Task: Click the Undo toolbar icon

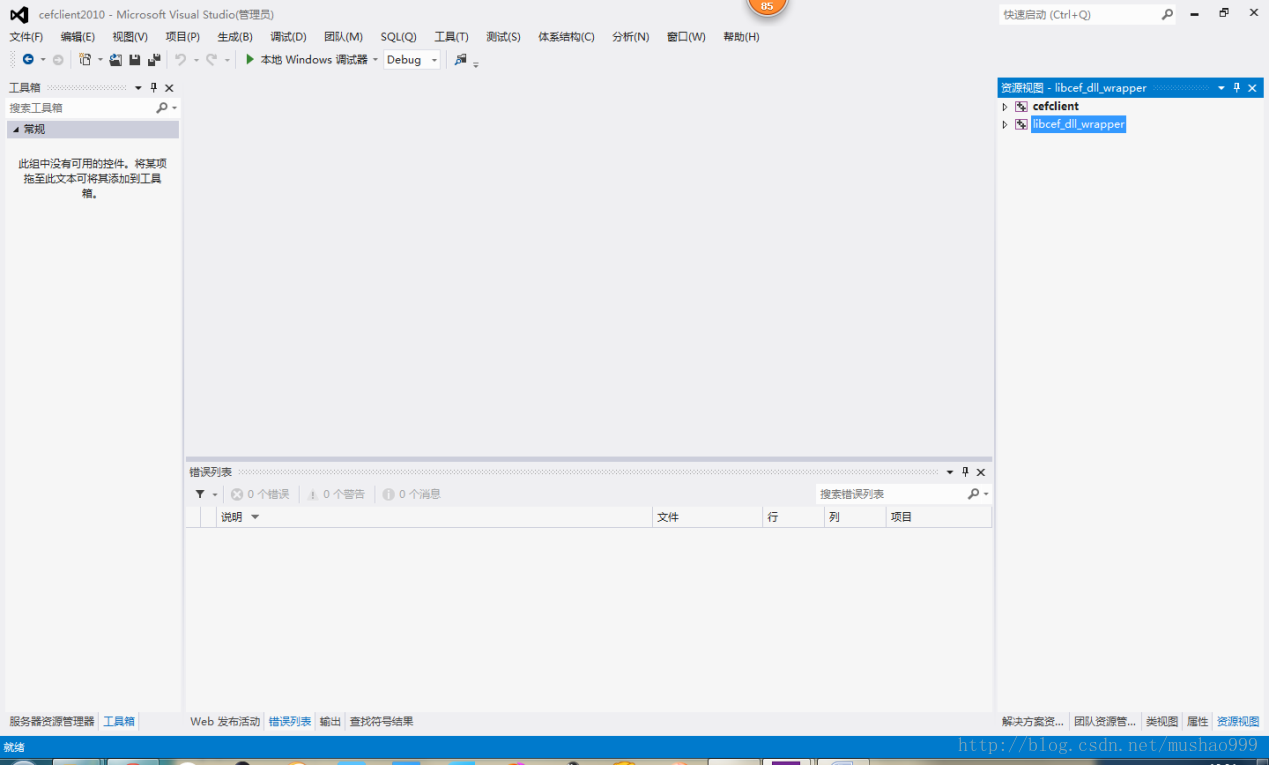Action: (180, 60)
